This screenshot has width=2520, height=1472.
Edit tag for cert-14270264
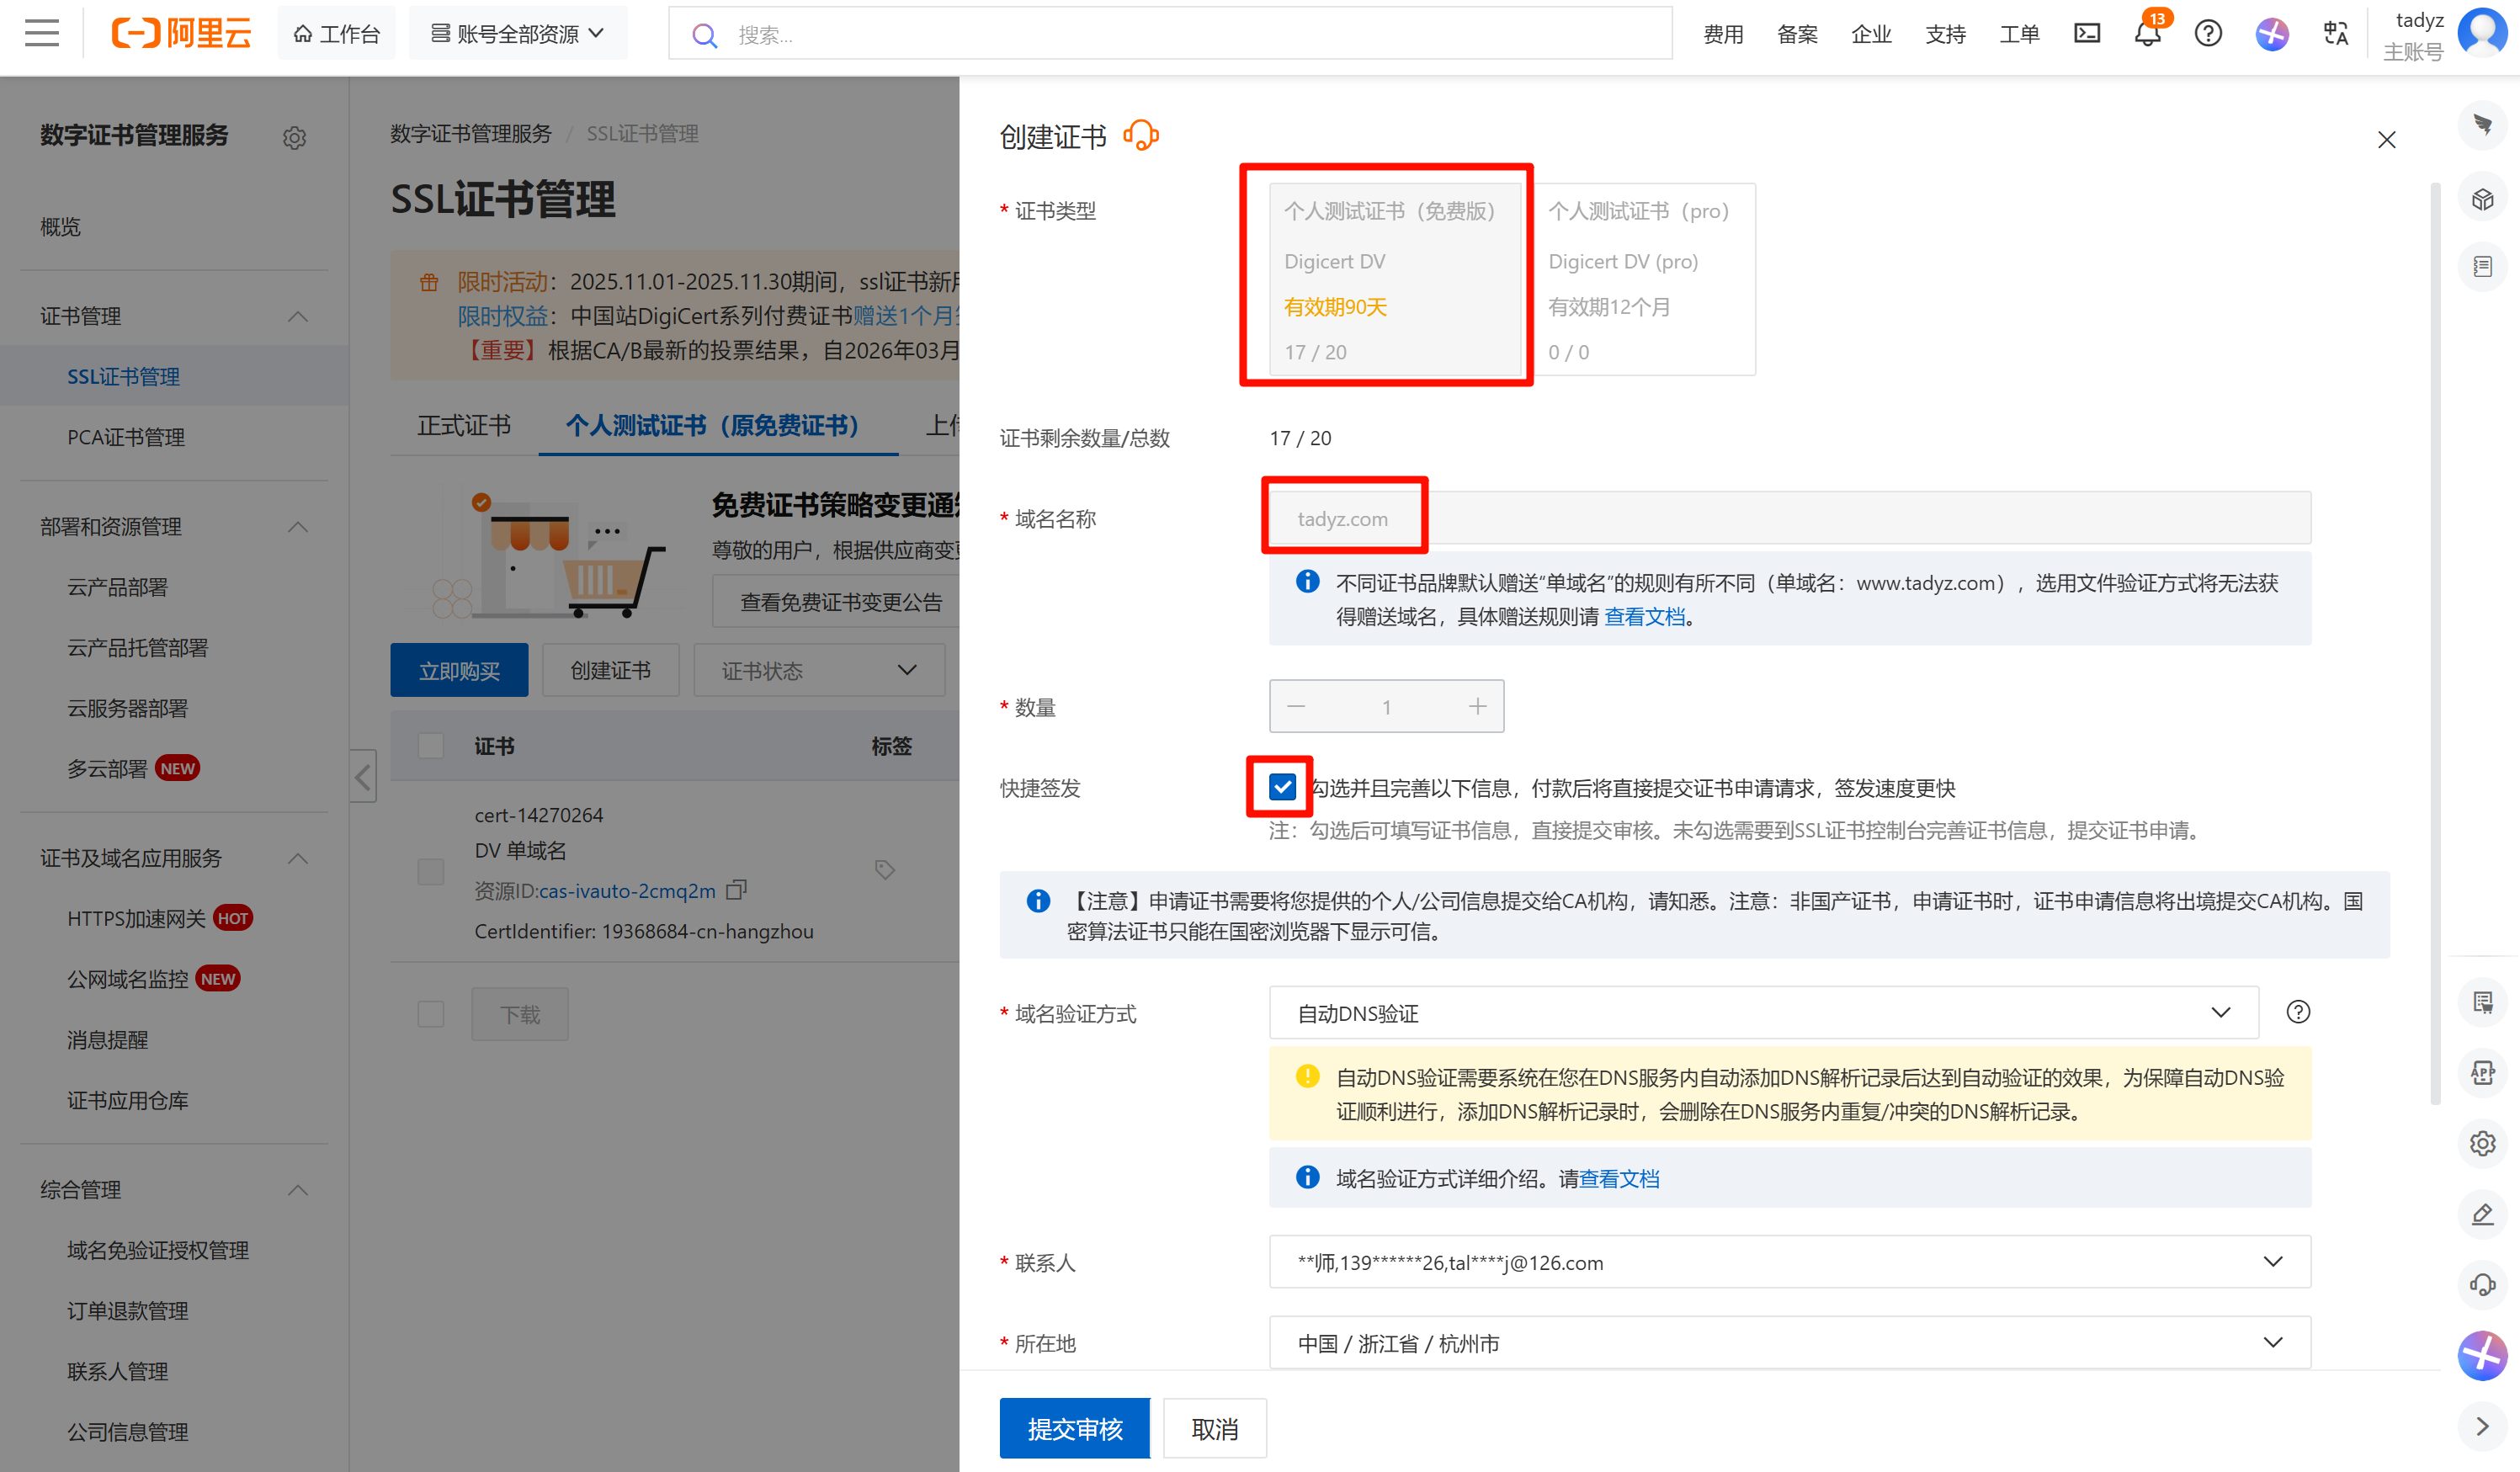[x=884, y=869]
